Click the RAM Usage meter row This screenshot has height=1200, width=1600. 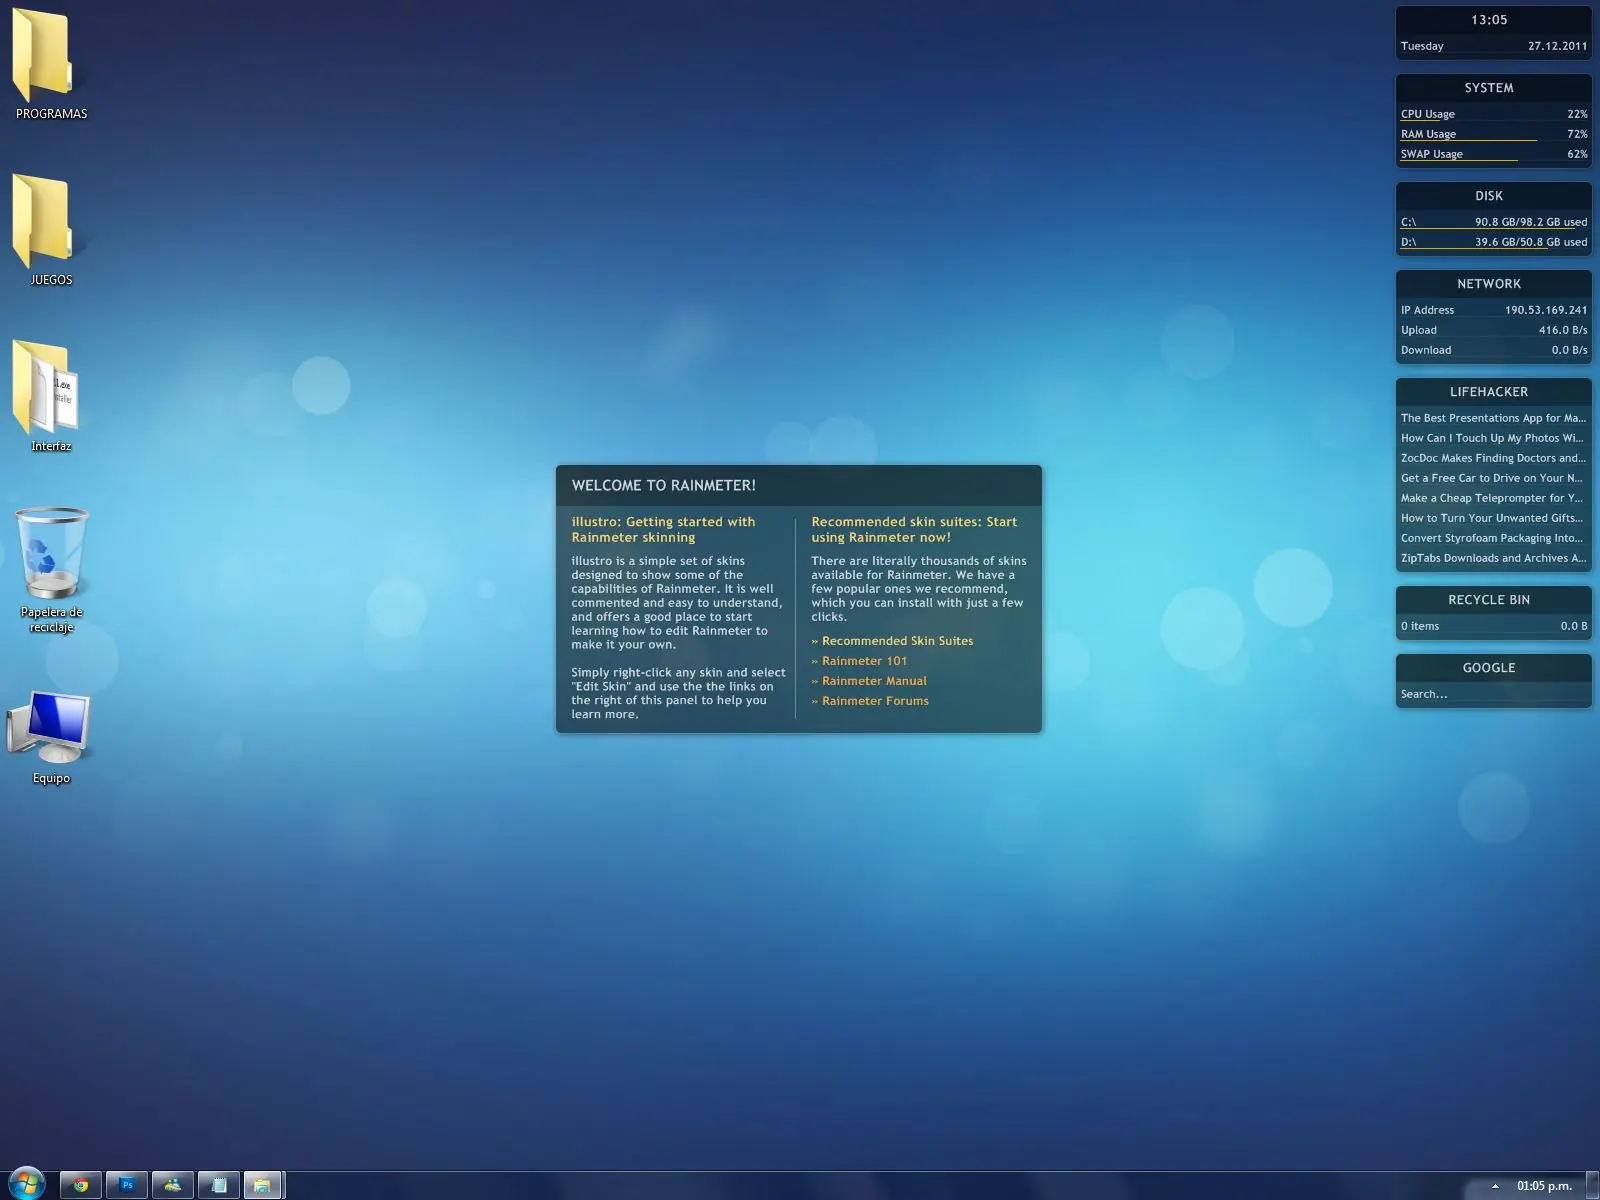pyautogui.click(x=1493, y=134)
